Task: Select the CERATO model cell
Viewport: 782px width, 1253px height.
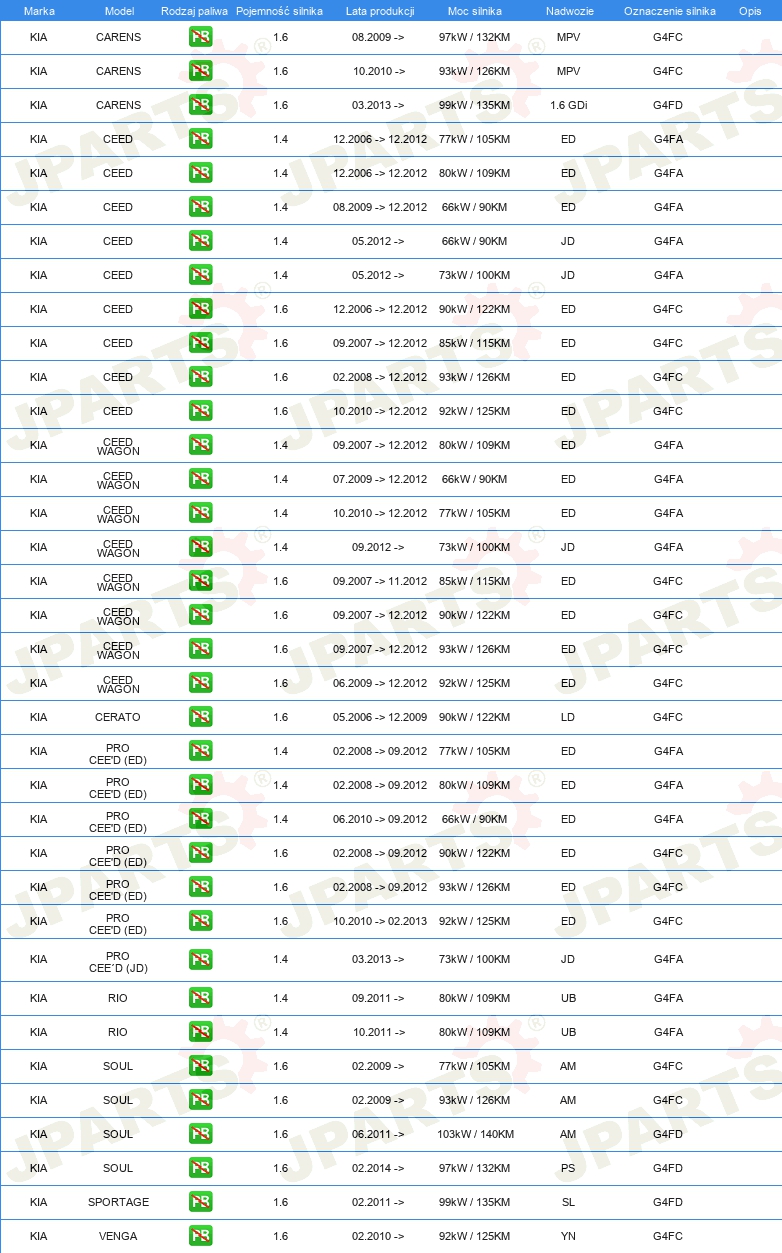Action: [x=118, y=717]
